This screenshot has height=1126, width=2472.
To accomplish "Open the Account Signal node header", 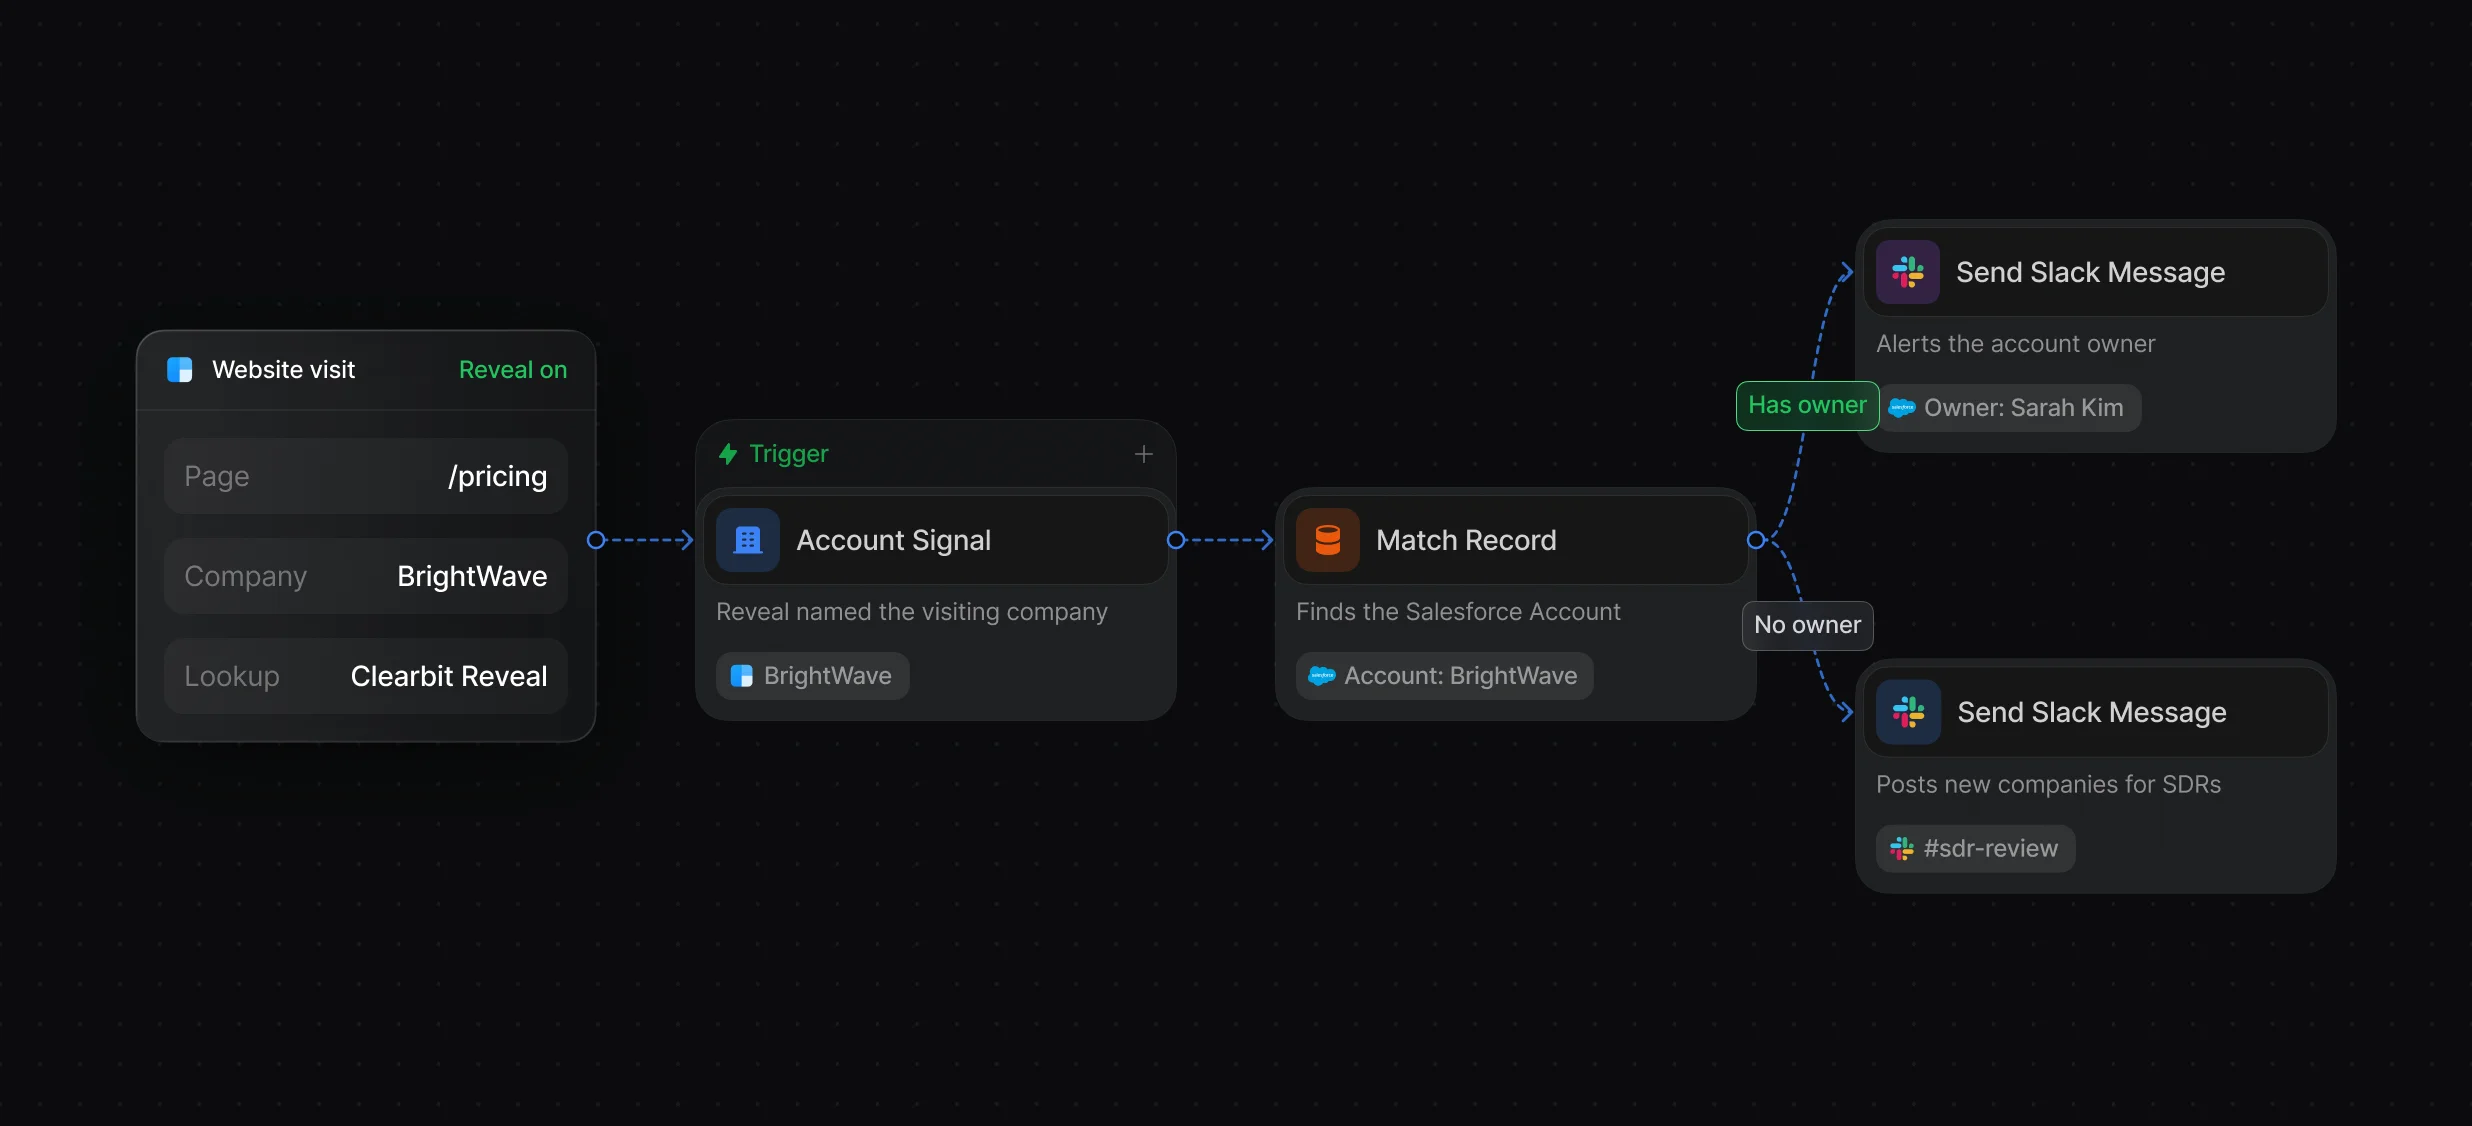I will (x=936, y=540).
